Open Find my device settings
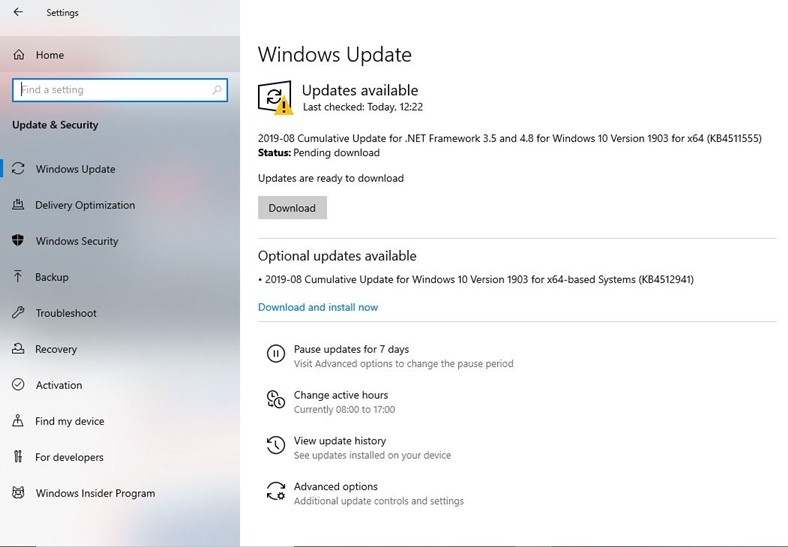The image size is (788, 547). [x=120, y=421]
